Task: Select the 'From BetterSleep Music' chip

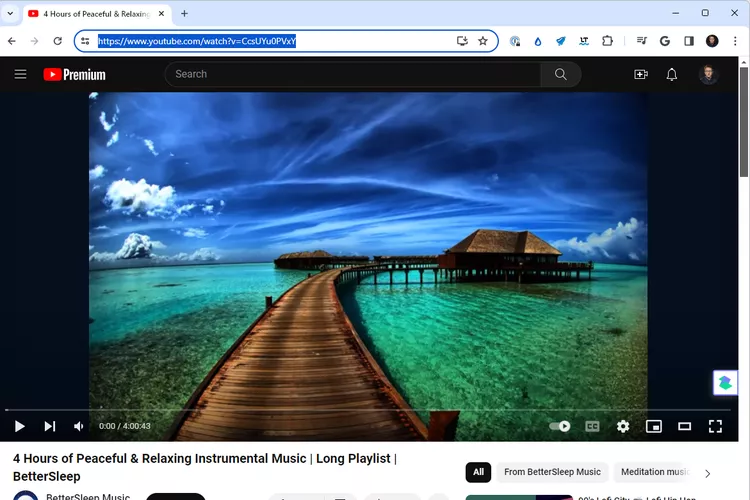Action: (552, 472)
